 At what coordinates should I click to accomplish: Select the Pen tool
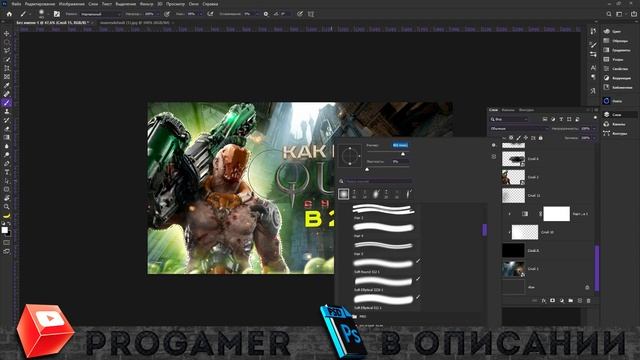[x=7, y=164]
